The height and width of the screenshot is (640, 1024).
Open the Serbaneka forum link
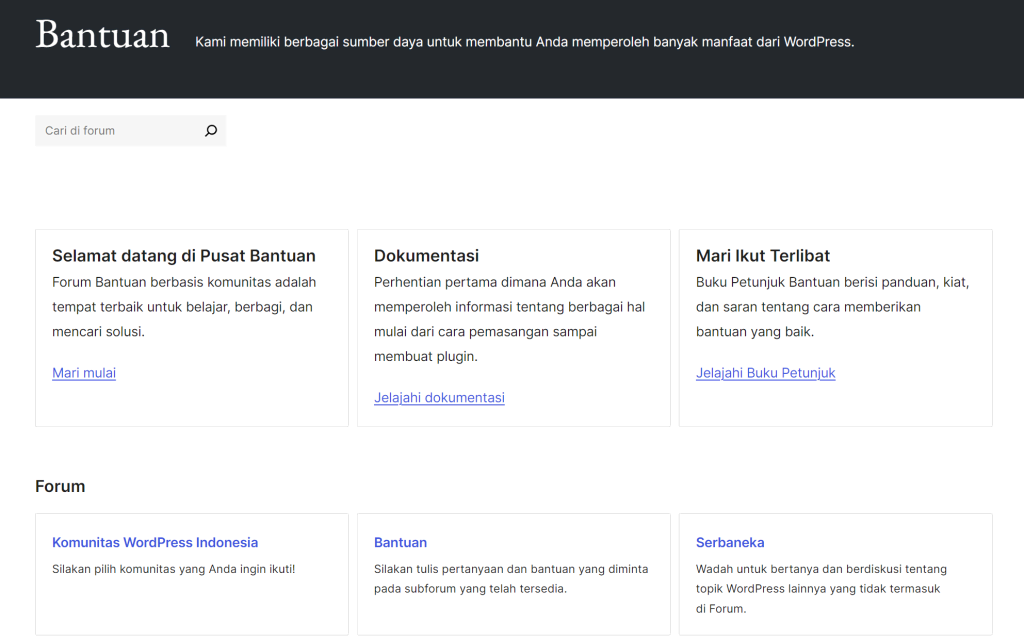(730, 543)
